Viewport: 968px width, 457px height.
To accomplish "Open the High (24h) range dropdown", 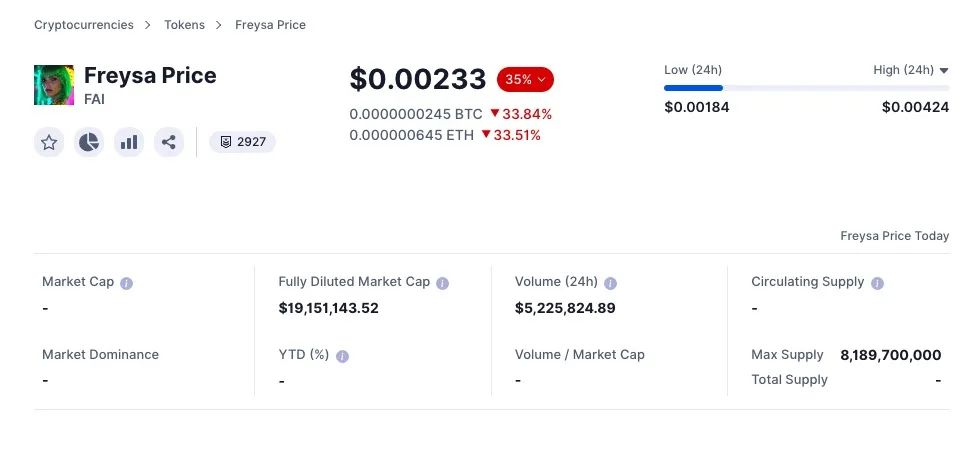I will pos(910,70).
